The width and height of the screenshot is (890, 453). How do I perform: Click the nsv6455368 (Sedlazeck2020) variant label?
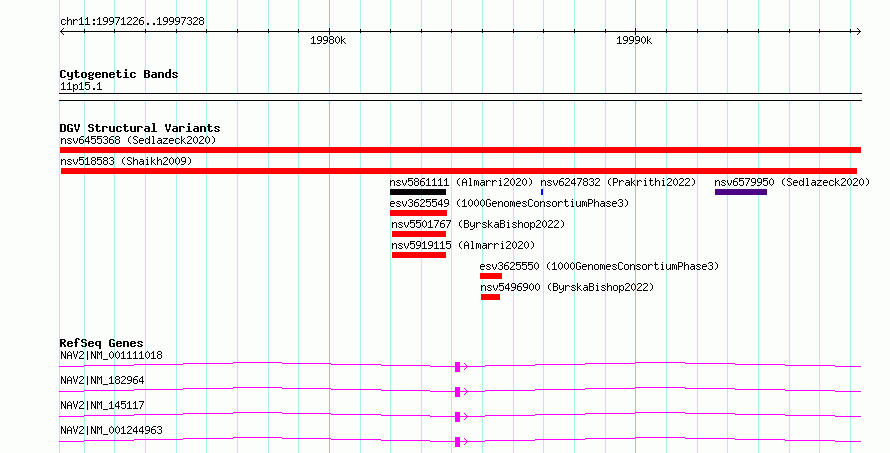pyautogui.click(x=138, y=140)
